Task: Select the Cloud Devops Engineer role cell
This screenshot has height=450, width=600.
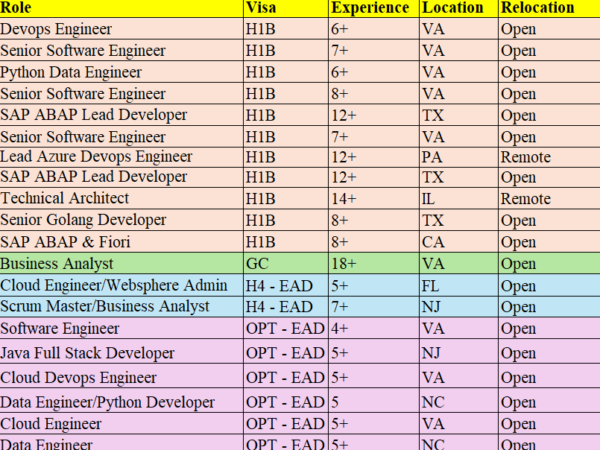Action: 78,378
